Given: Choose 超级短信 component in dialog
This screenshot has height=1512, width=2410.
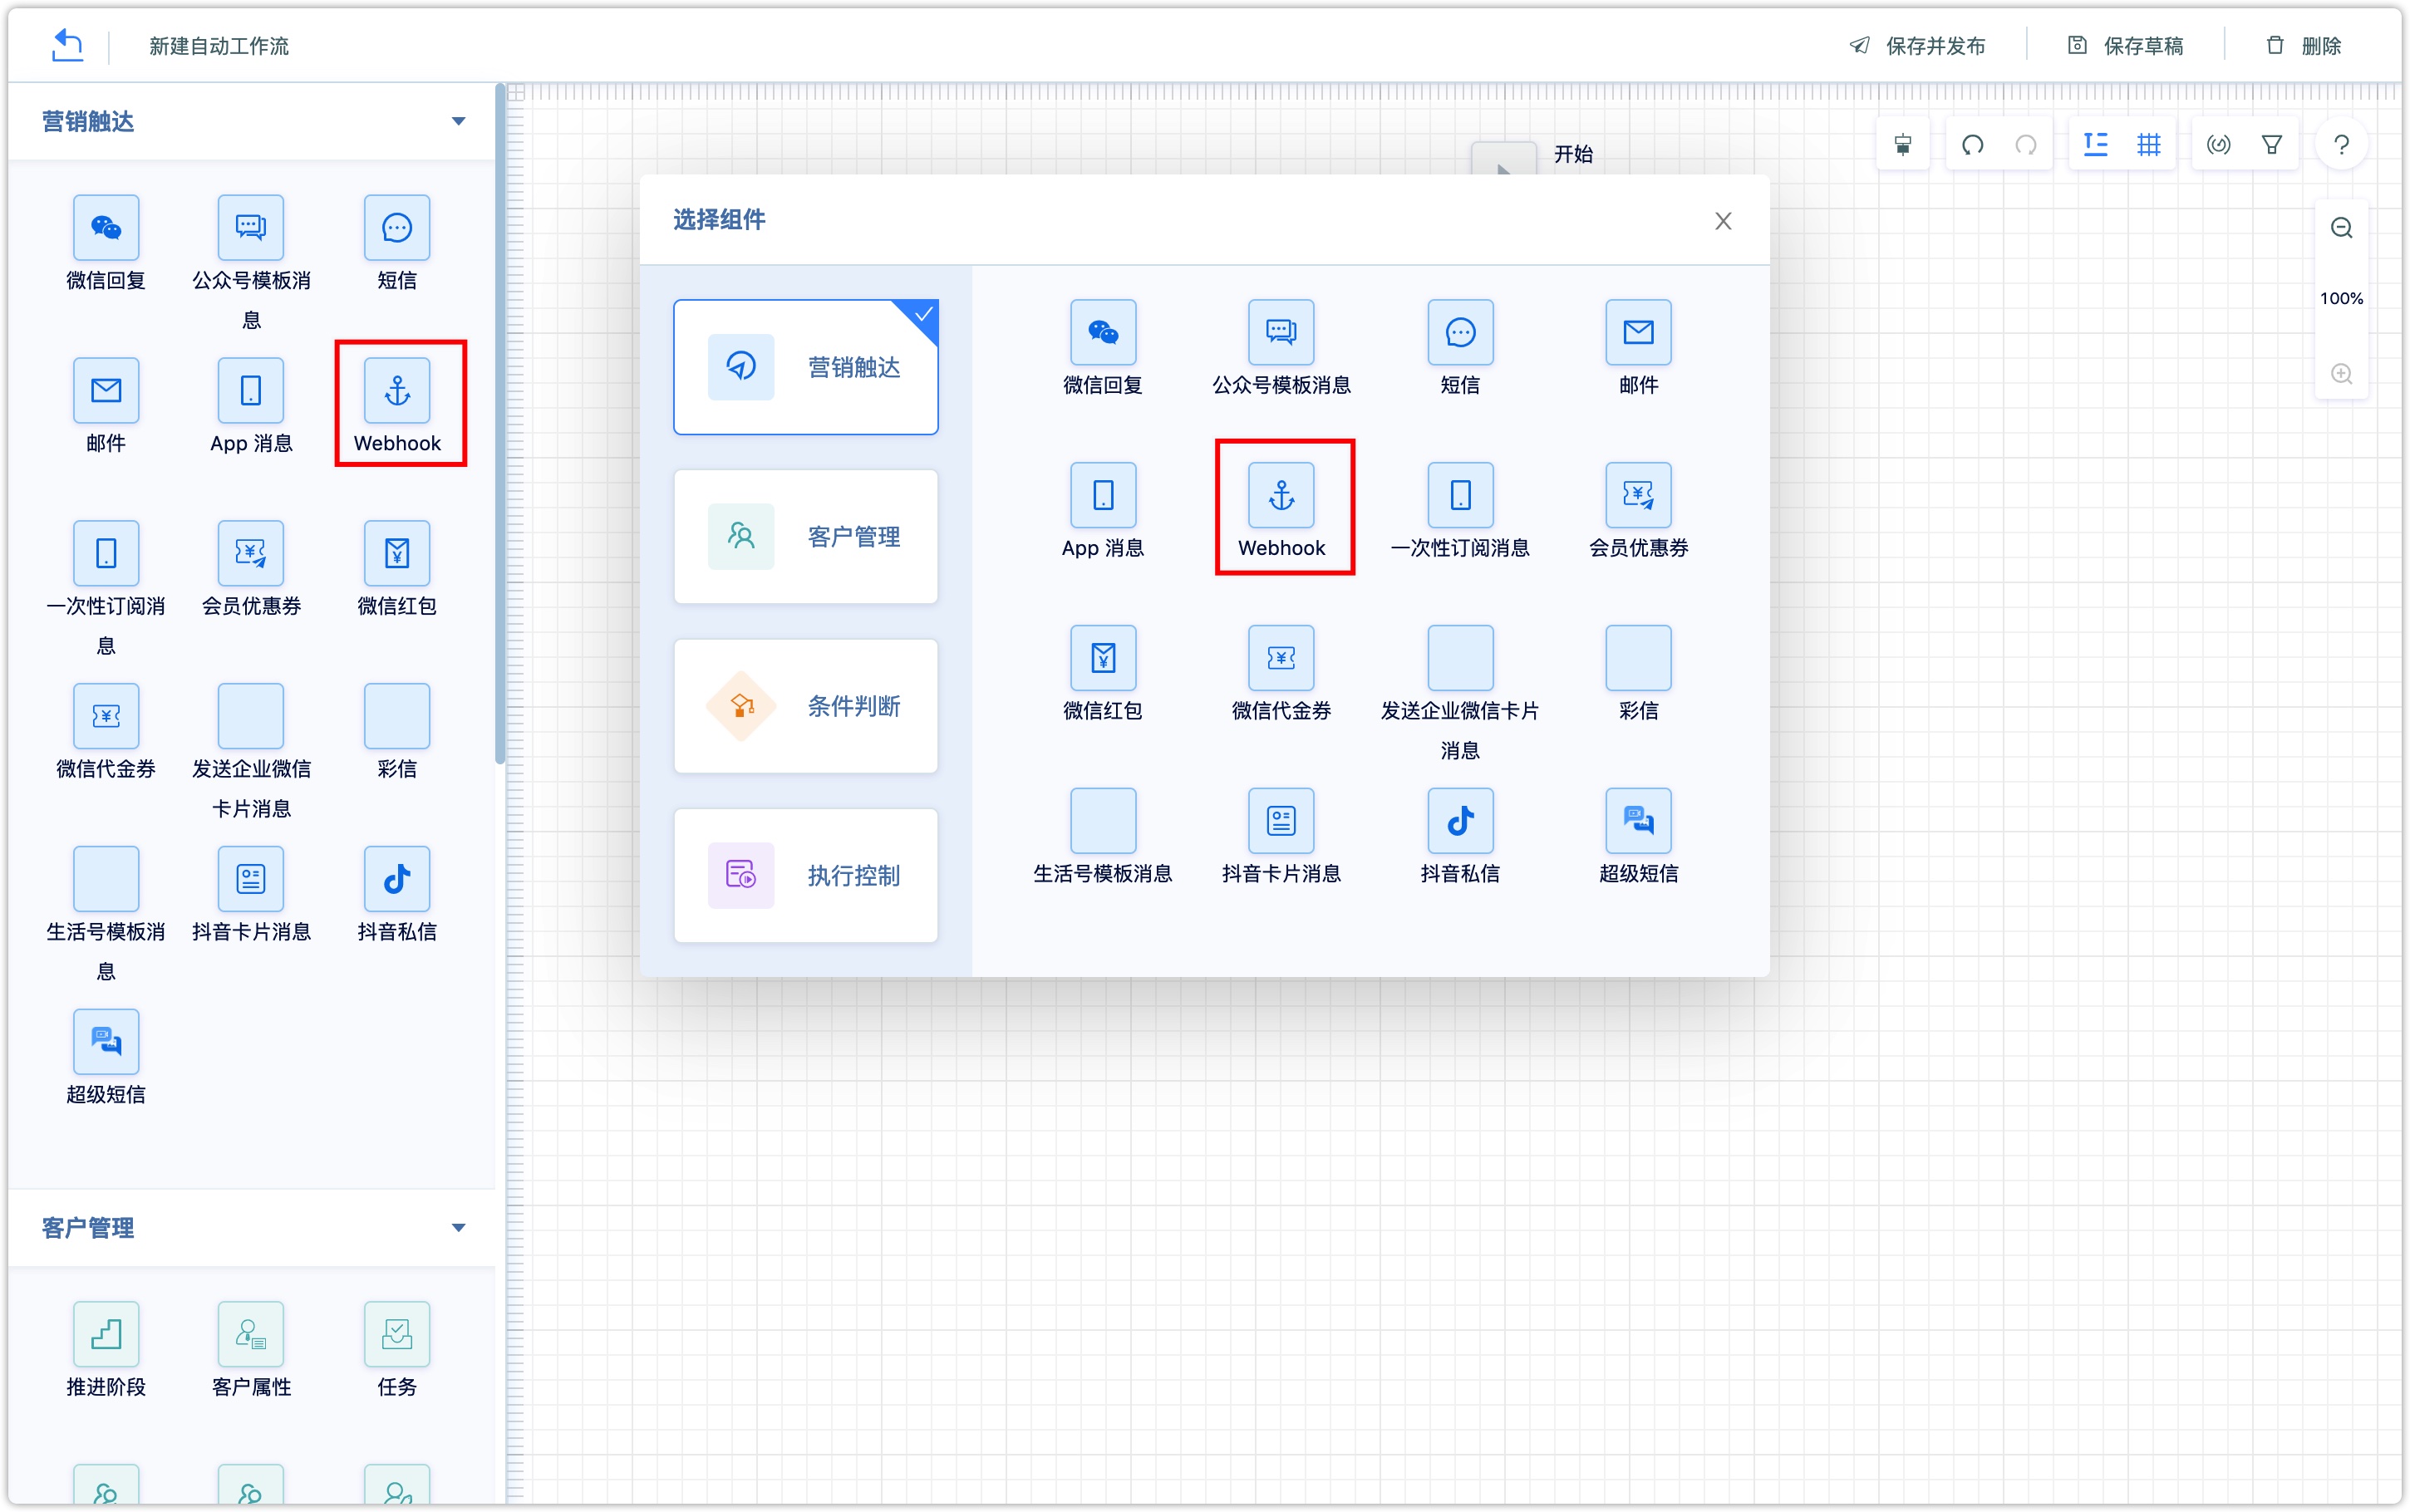Looking at the screenshot, I should [x=1638, y=821].
